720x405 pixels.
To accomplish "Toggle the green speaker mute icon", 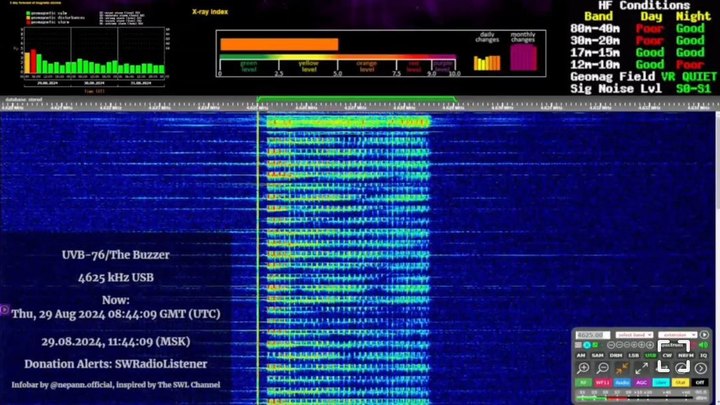I will pyautogui.click(x=704, y=345).
